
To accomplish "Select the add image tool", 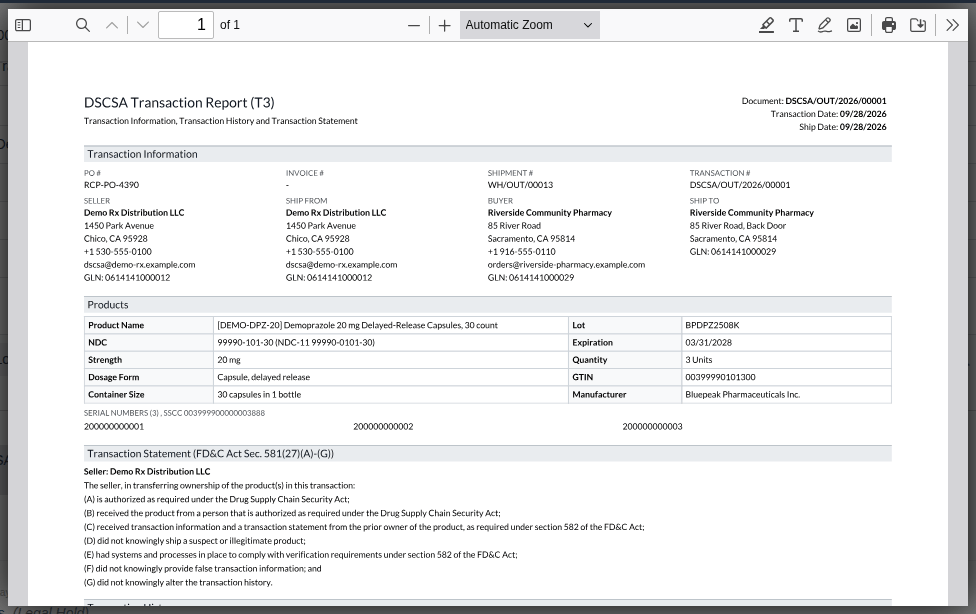I will 854,25.
